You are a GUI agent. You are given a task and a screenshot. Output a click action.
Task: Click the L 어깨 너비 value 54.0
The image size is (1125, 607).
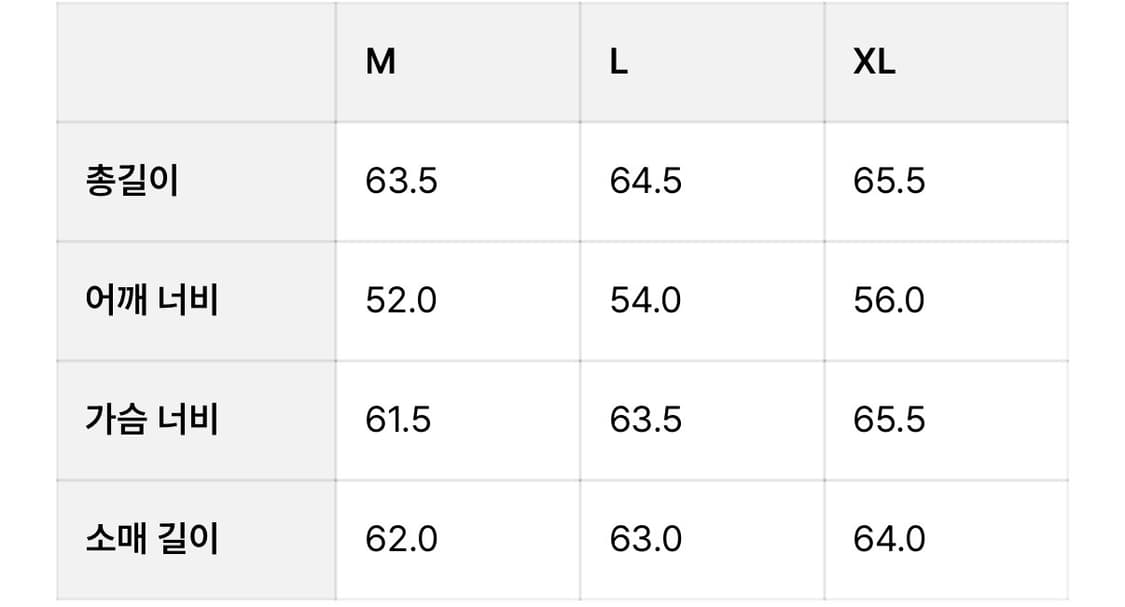pyautogui.click(x=645, y=300)
